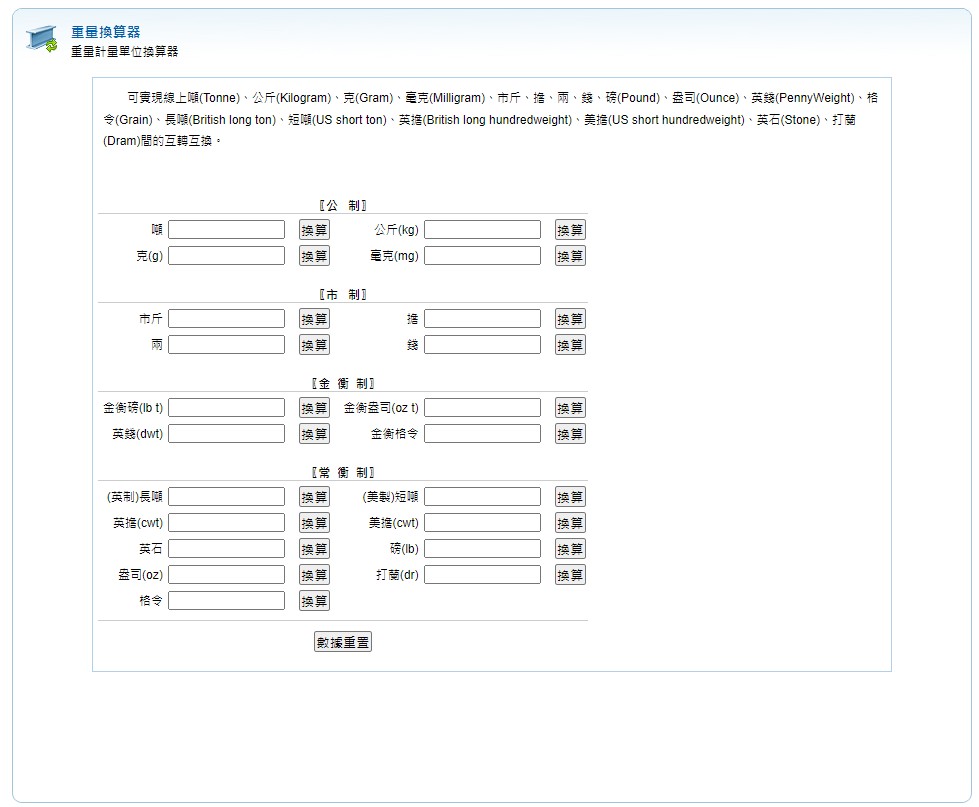The width and height of the screenshot is (979, 807).
Task: Click 換算 button for 市斤
Action: click(314, 319)
